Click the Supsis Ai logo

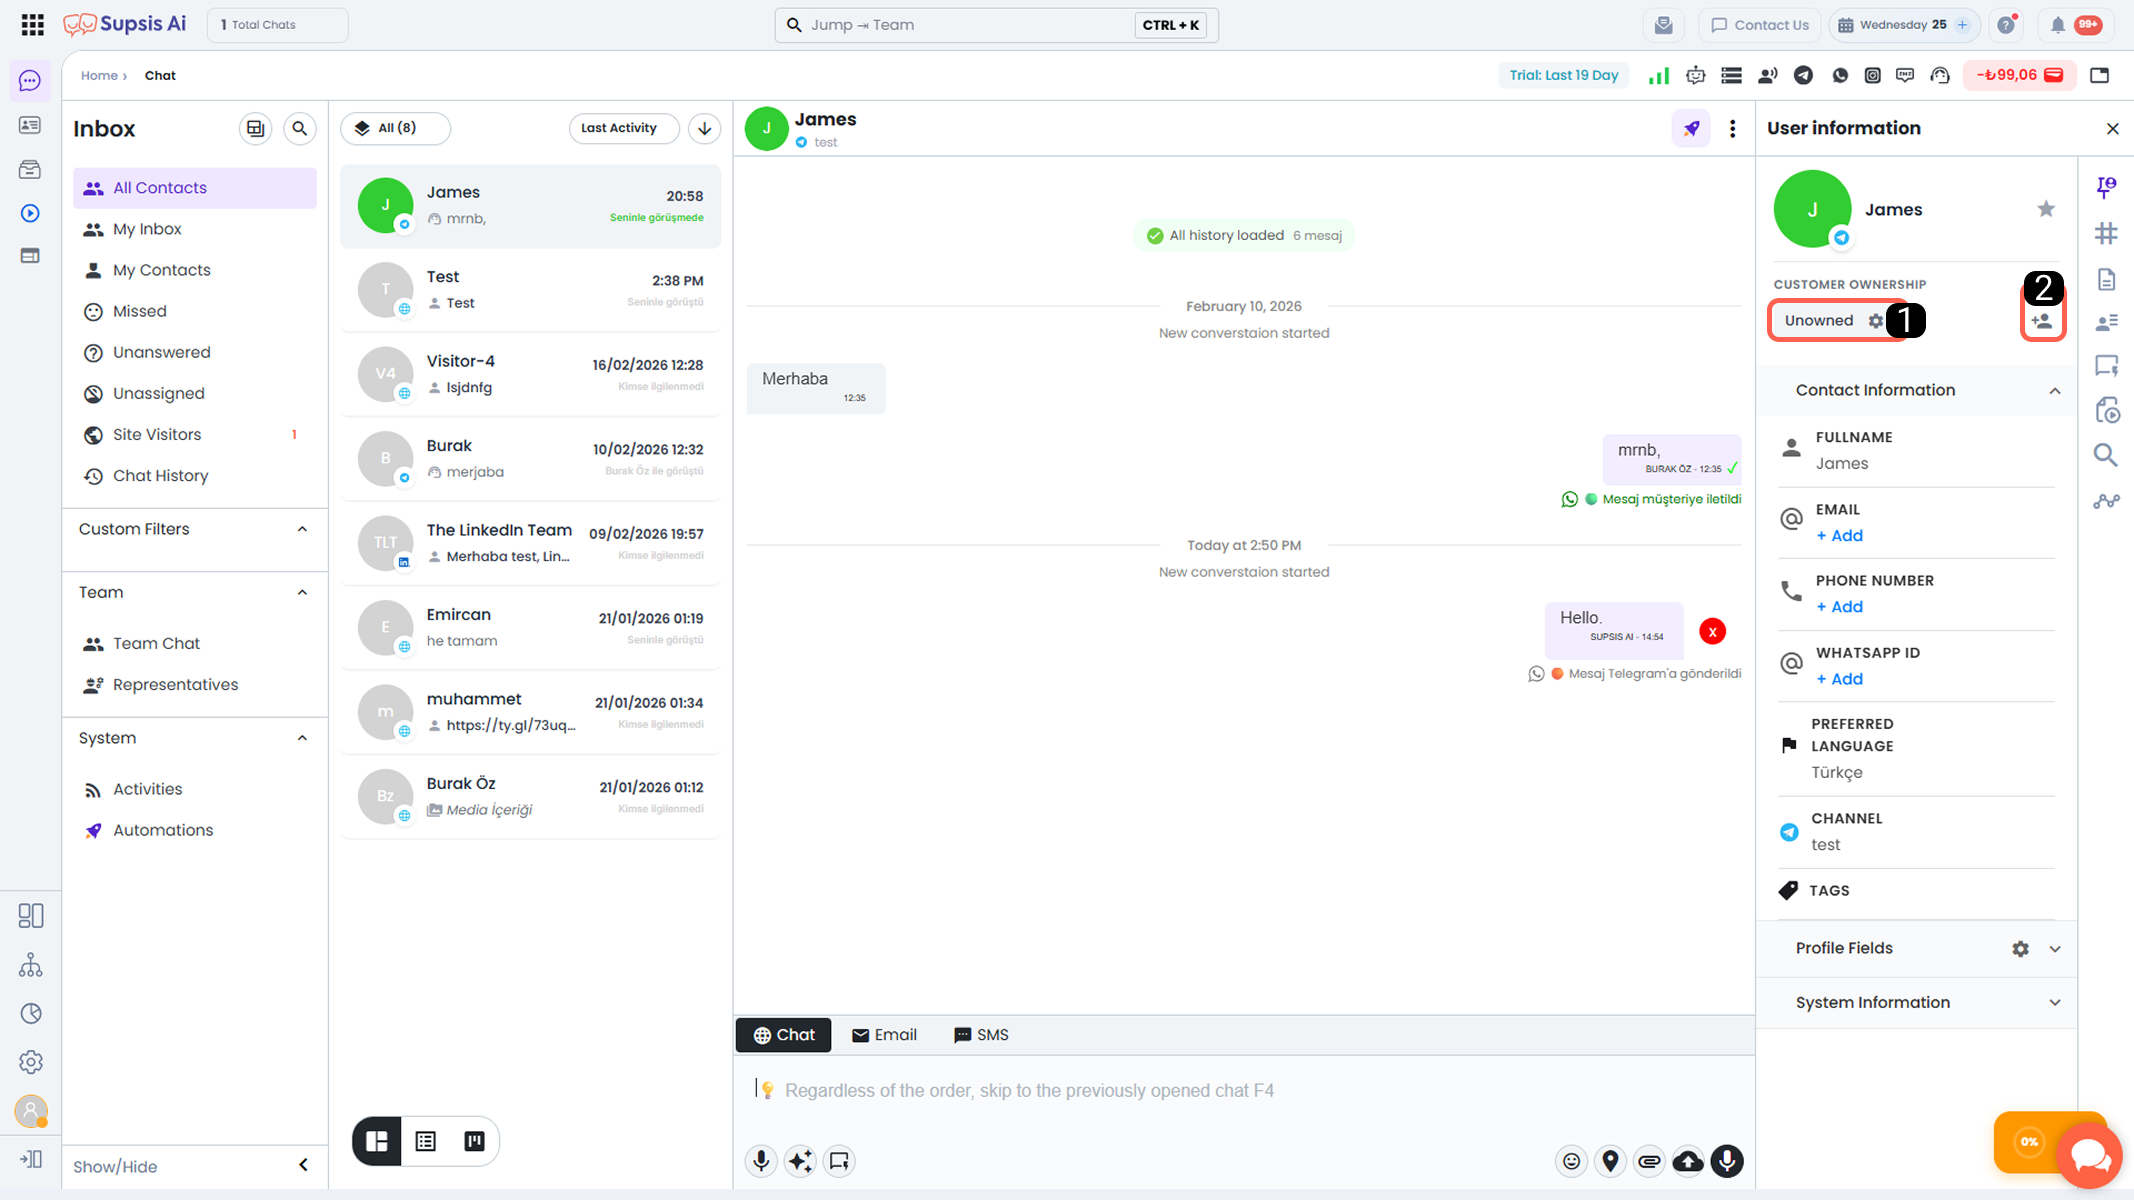[125, 24]
